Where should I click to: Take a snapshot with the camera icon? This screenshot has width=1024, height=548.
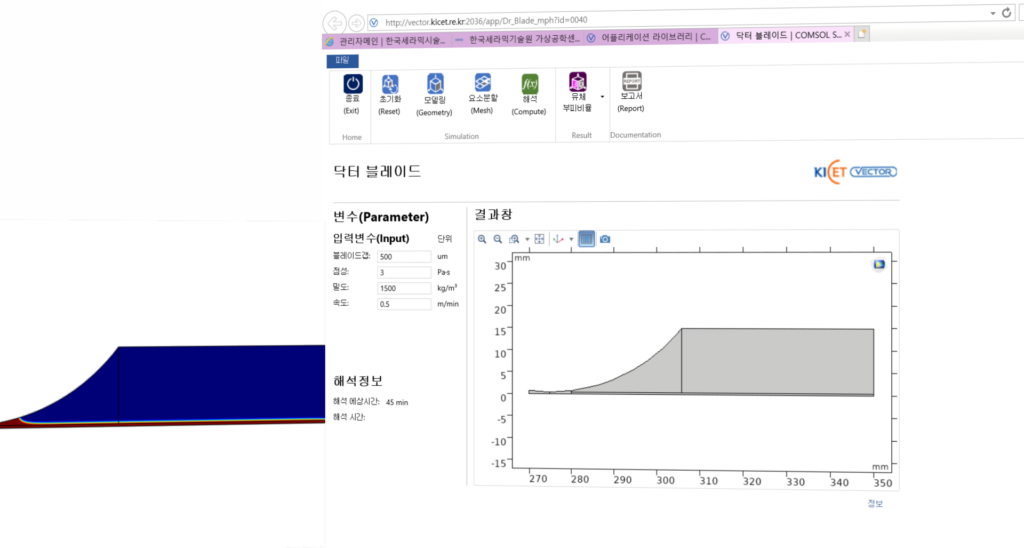605,239
